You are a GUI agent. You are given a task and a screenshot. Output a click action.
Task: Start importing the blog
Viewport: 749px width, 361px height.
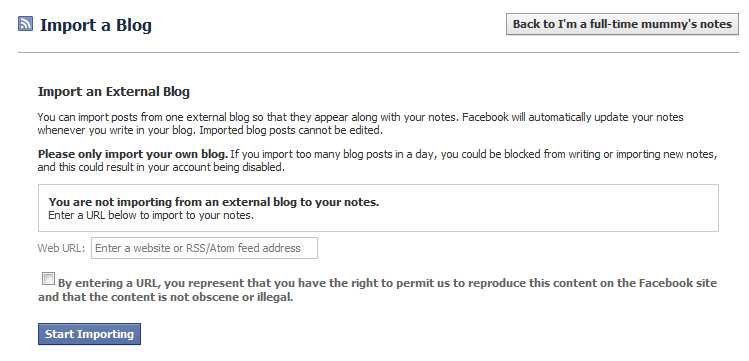coord(89,334)
